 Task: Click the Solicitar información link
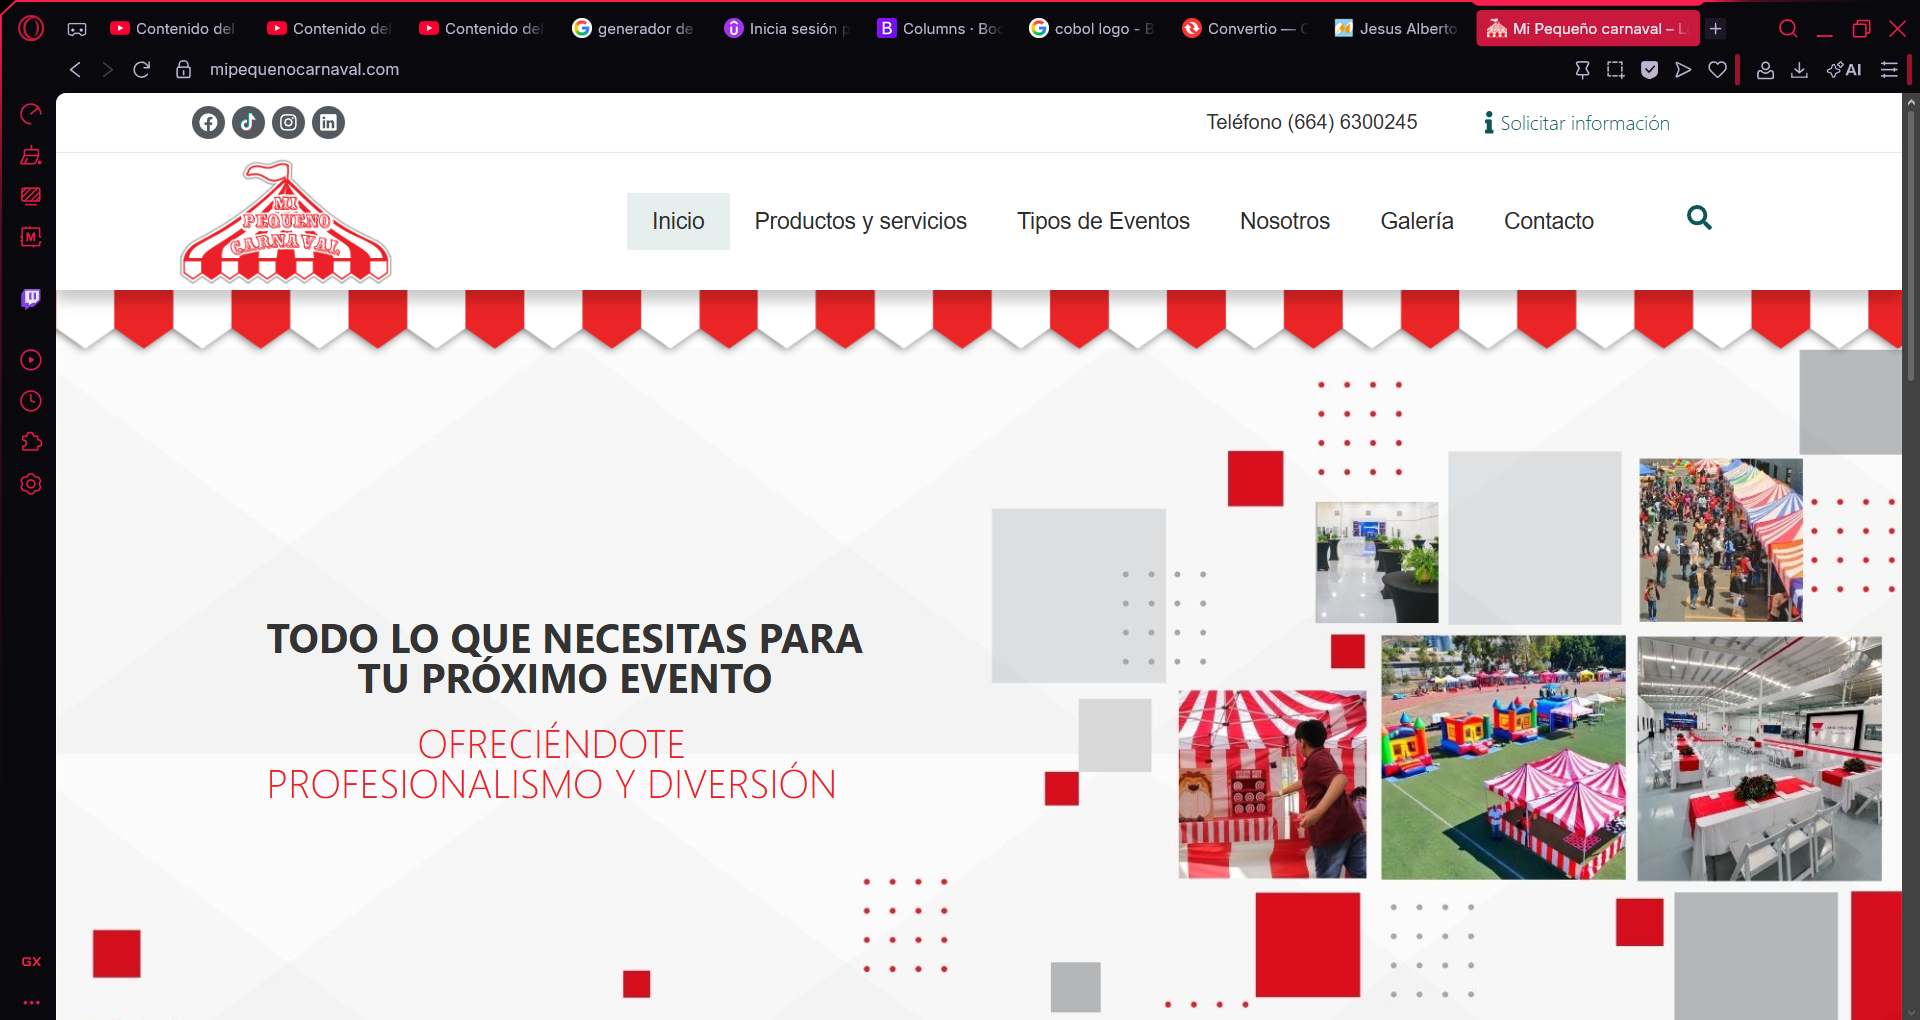point(1584,123)
